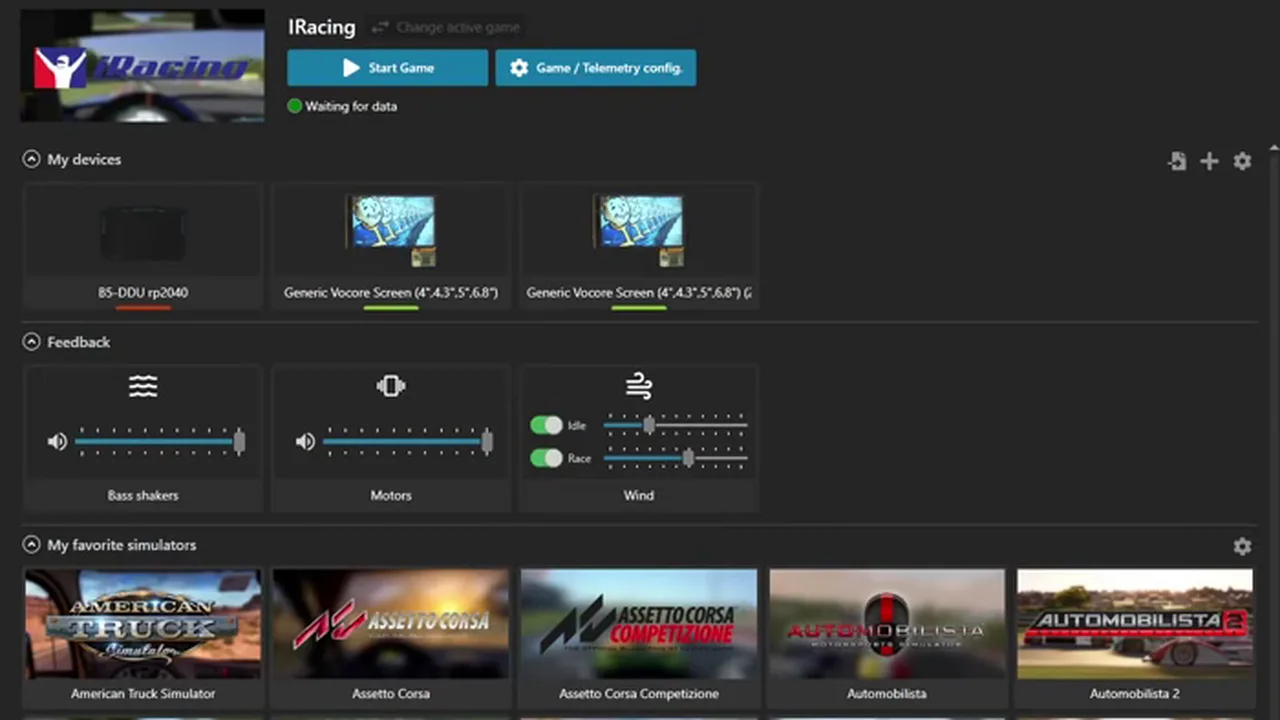The image size is (1280, 720).
Task: Click the Bass shakers wave icon
Action: tap(143, 386)
